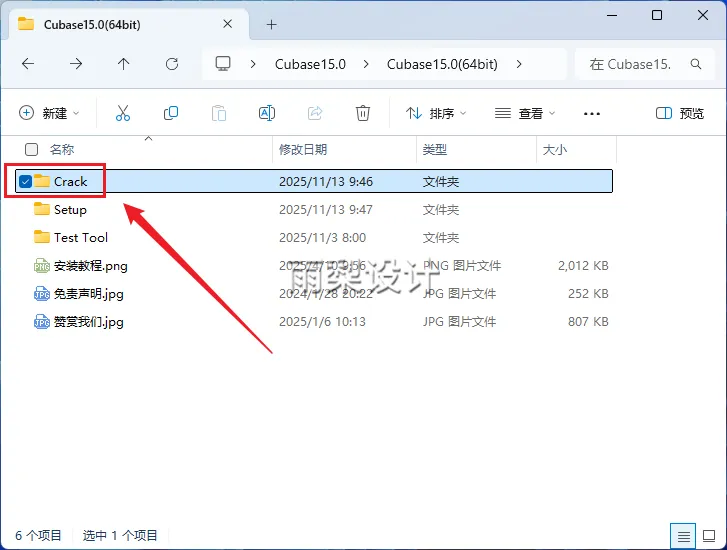Image resolution: width=727 pixels, height=550 pixels.
Task: Open the three-dot See more menu
Action: click(x=592, y=114)
